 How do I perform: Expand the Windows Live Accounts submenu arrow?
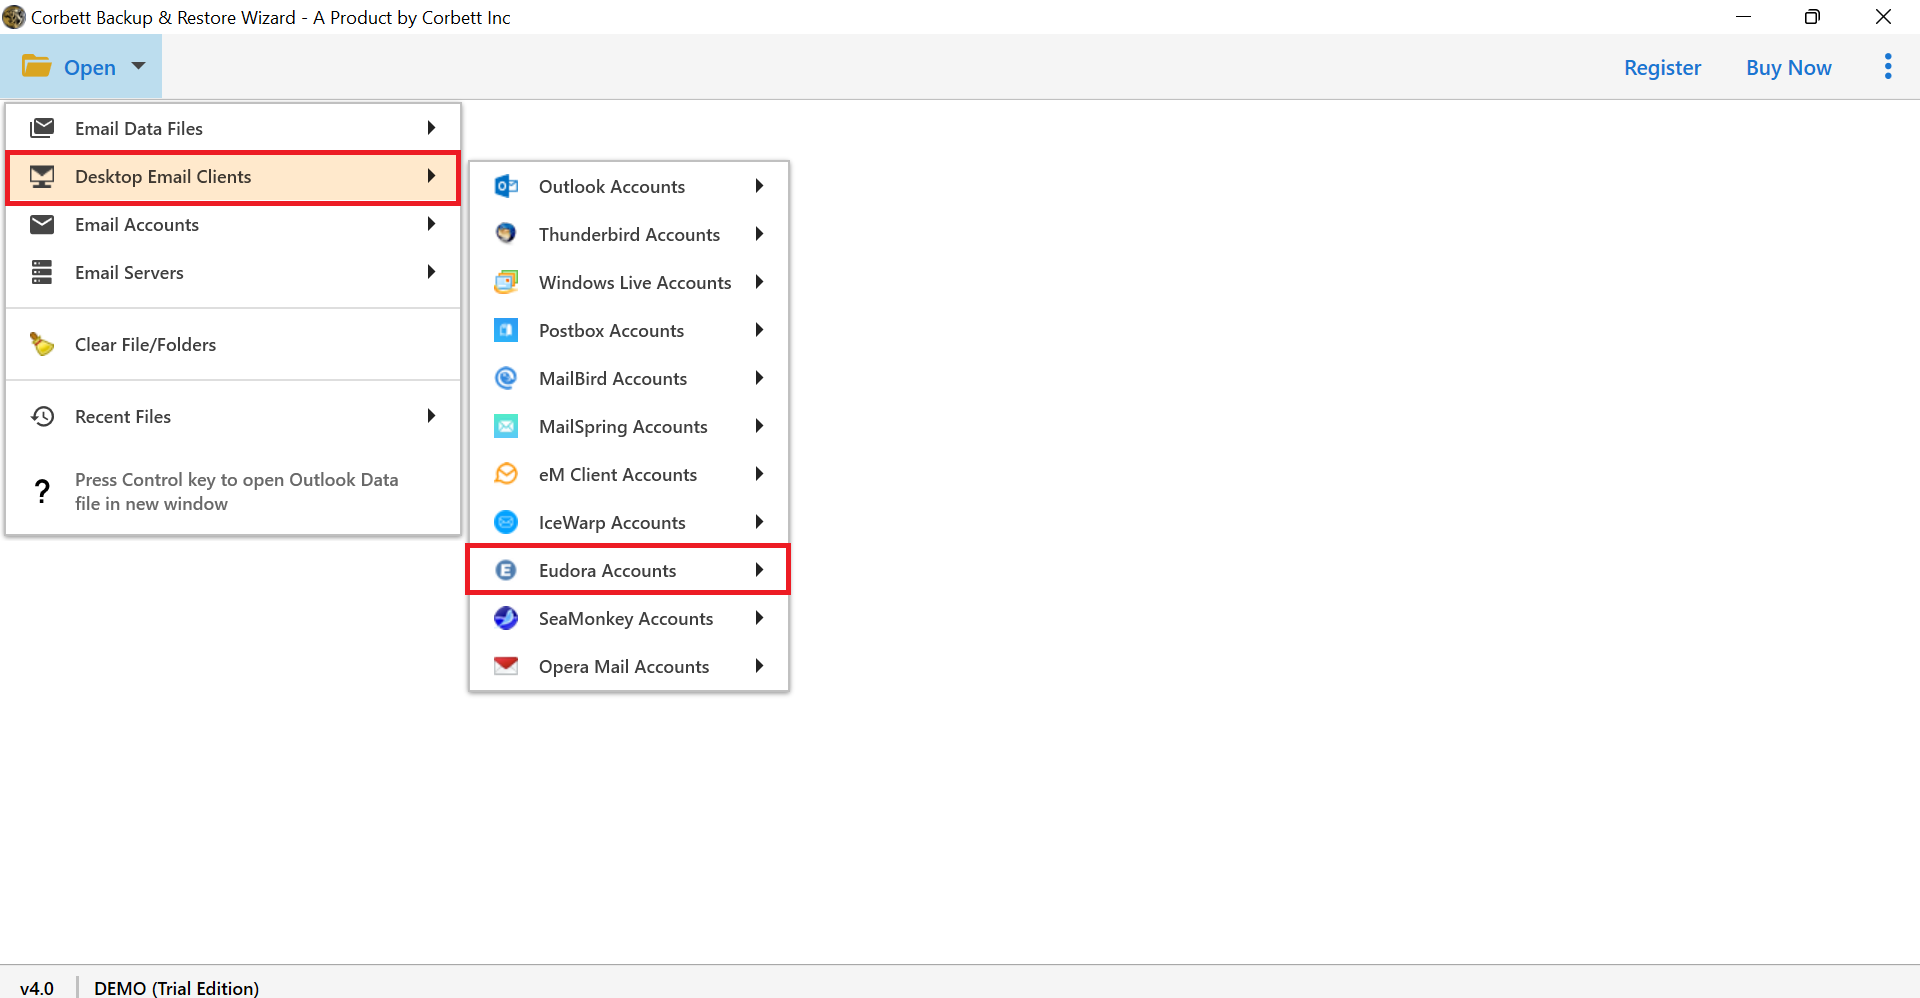coord(759,282)
